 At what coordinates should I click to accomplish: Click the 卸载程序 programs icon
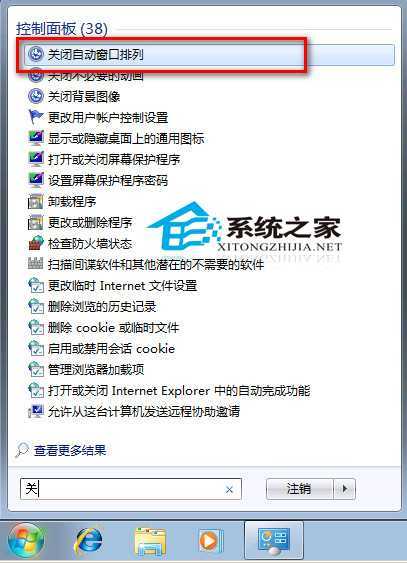(36, 201)
